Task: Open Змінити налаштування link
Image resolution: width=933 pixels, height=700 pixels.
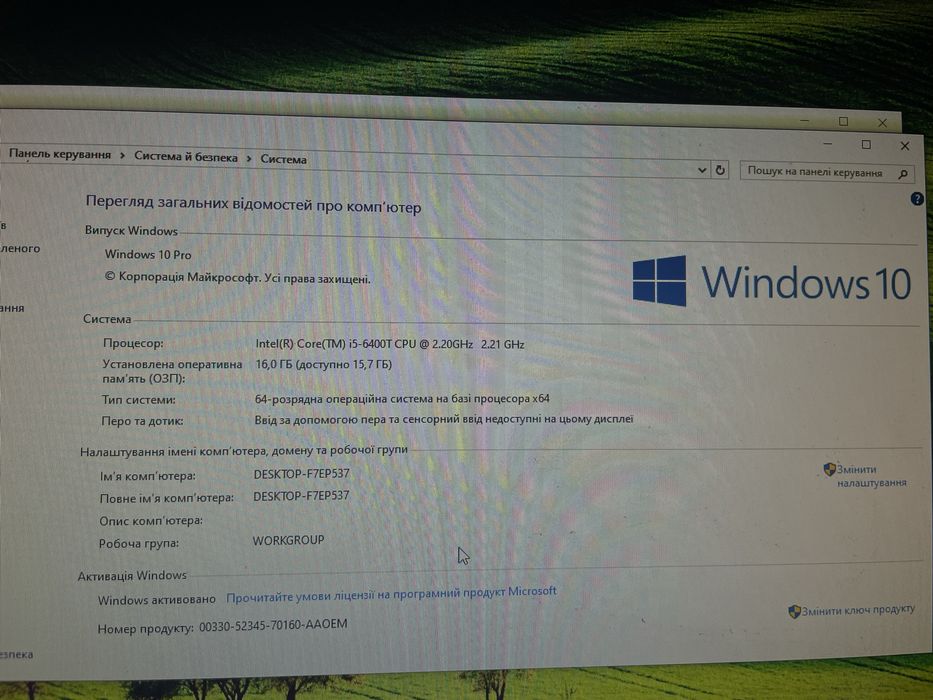Action: pos(872,476)
